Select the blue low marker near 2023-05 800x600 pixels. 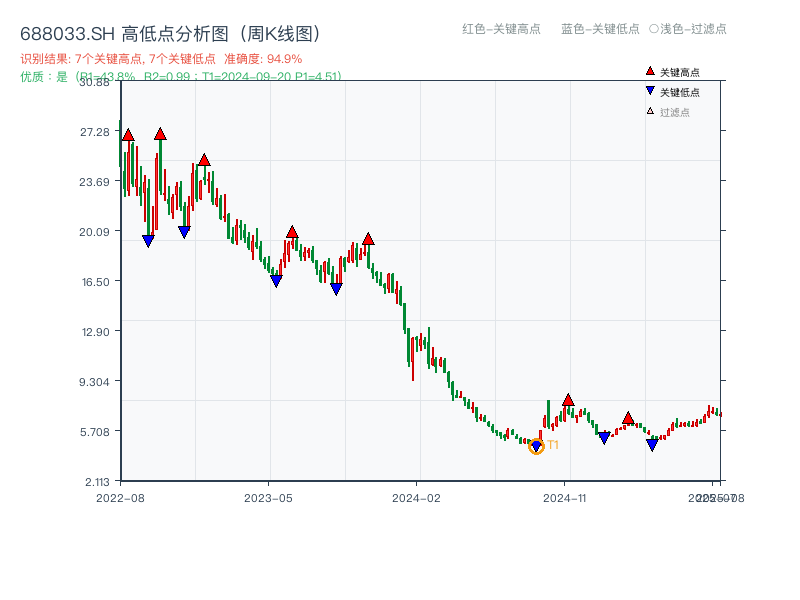[276, 281]
